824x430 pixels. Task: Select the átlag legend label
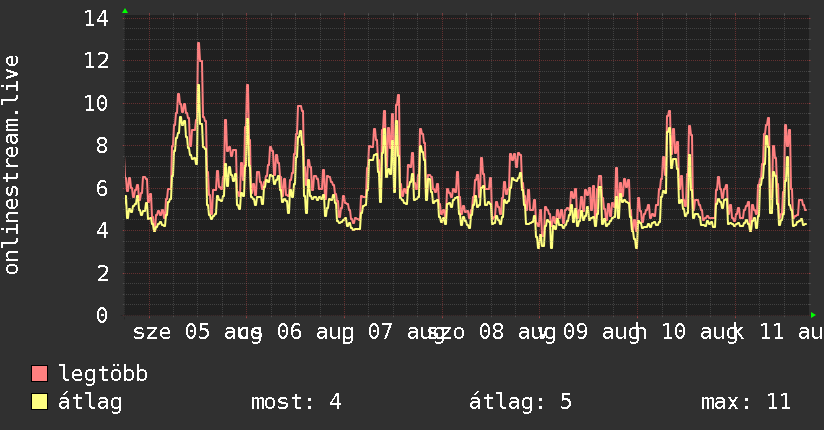90,402
